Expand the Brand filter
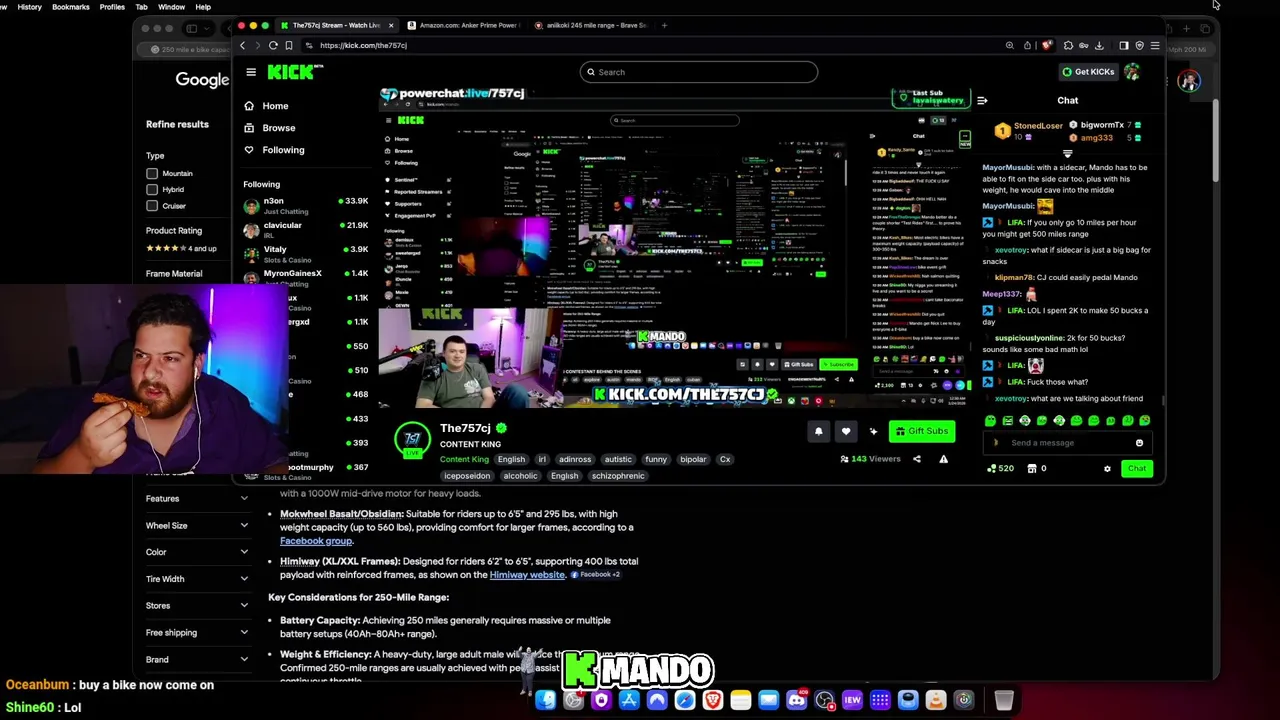 tap(197, 660)
